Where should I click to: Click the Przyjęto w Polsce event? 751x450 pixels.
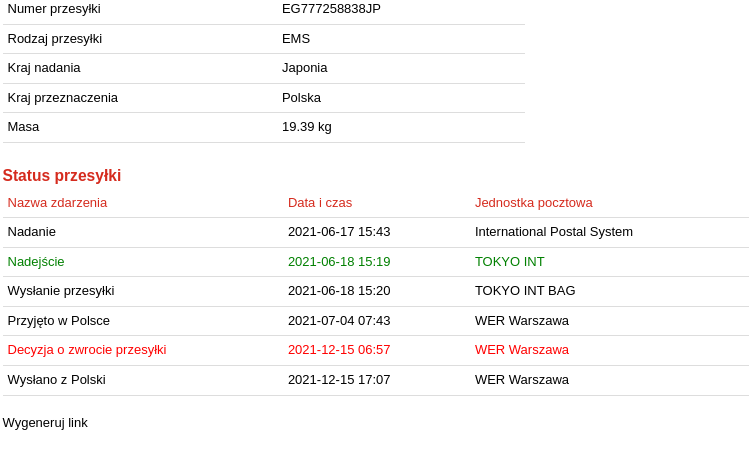[x=59, y=321]
